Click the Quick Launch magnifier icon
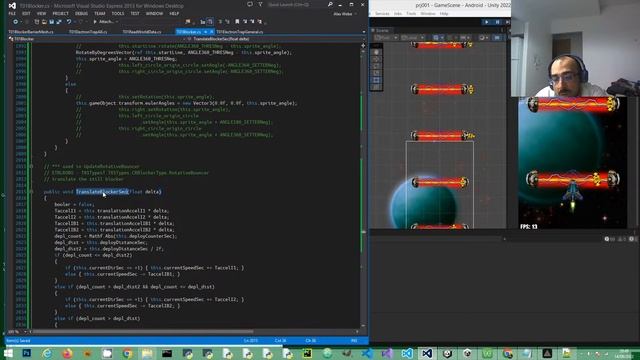This screenshot has width=640, height=360. click(330, 4)
